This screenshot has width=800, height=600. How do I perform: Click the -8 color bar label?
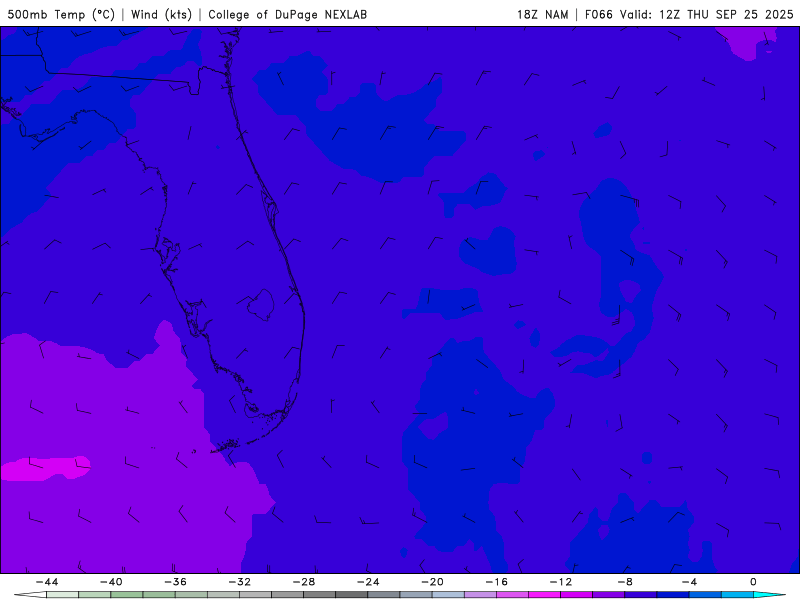626,582
